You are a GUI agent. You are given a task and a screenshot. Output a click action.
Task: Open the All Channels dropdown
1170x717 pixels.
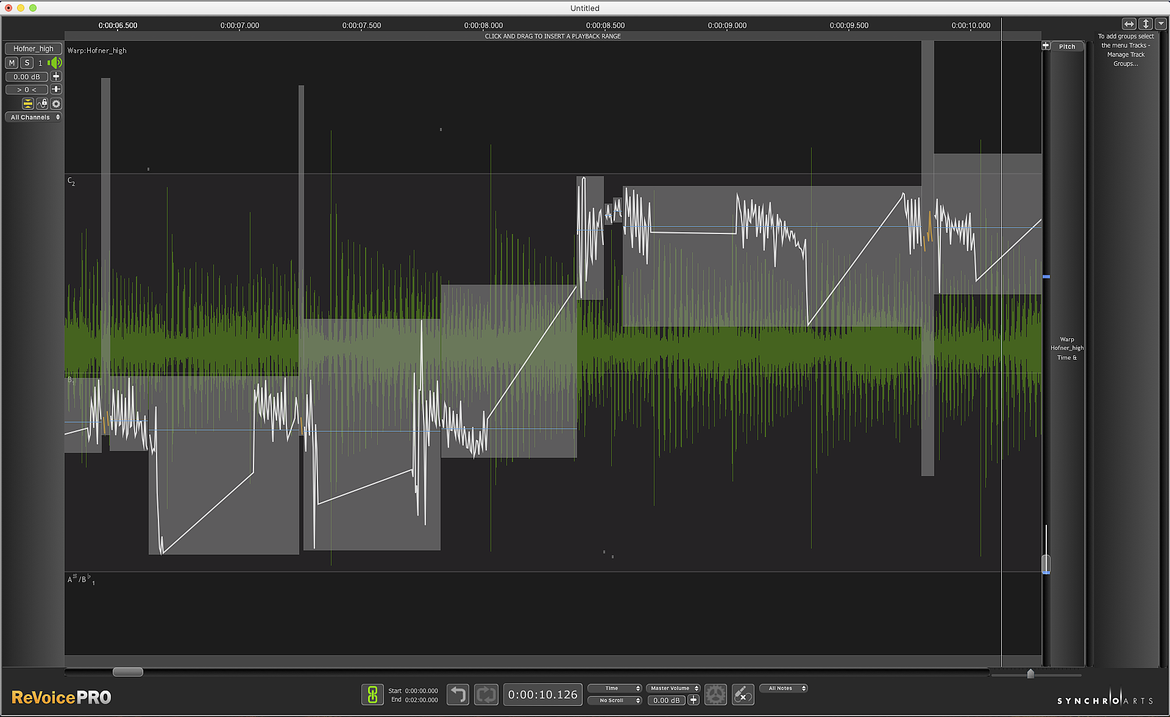point(34,117)
